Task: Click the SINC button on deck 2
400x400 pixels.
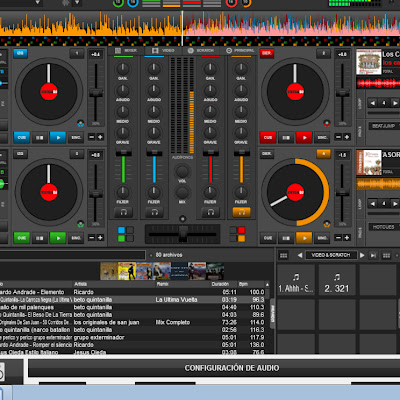Action: [x=322, y=137]
